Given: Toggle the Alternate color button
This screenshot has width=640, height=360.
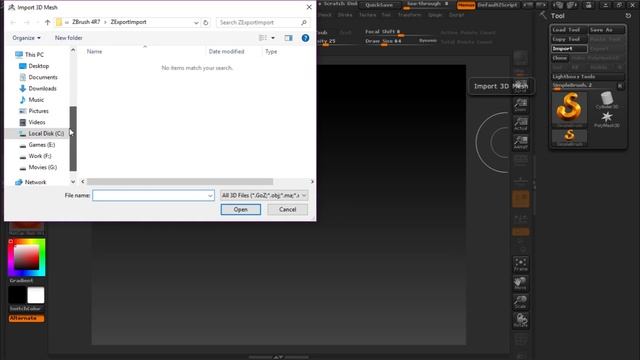Looking at the screenshot, I should pyautogui.click(x=27, y=318).
